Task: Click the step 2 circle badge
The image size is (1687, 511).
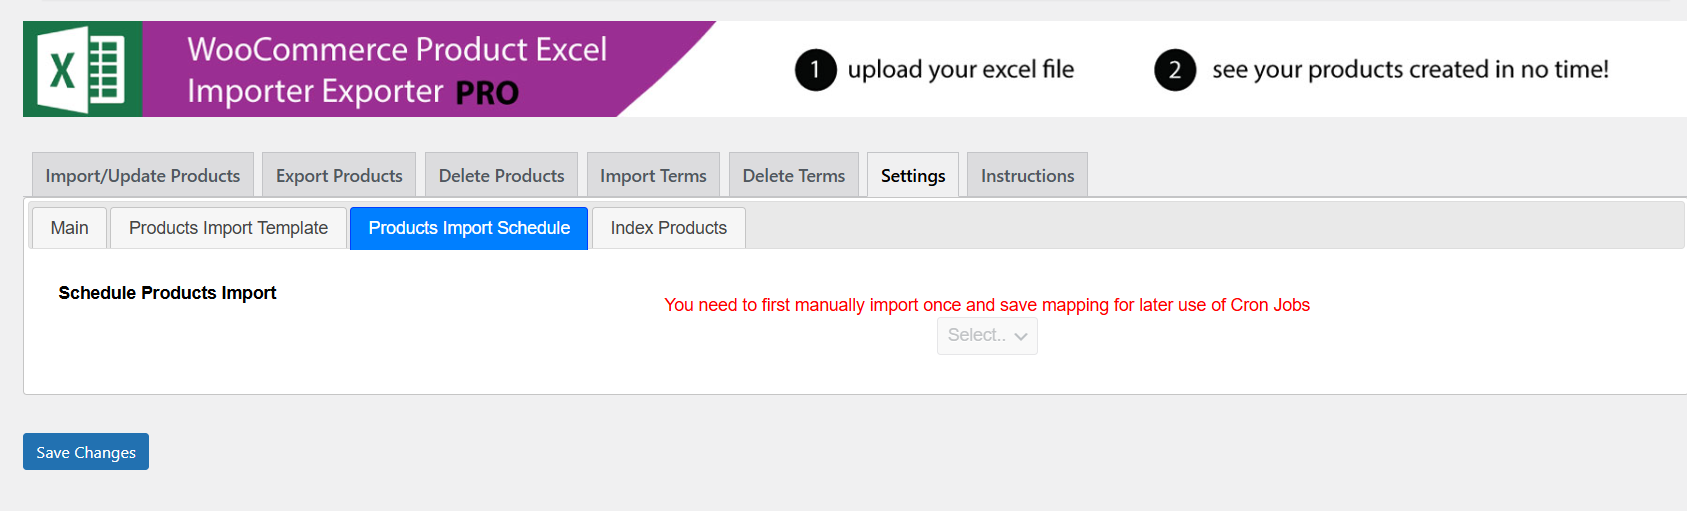Action: (x=1174, y=70)
